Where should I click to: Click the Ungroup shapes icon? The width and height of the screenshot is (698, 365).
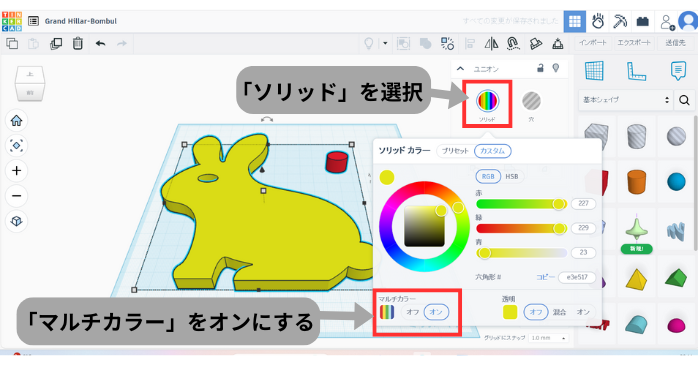[425, 44]
